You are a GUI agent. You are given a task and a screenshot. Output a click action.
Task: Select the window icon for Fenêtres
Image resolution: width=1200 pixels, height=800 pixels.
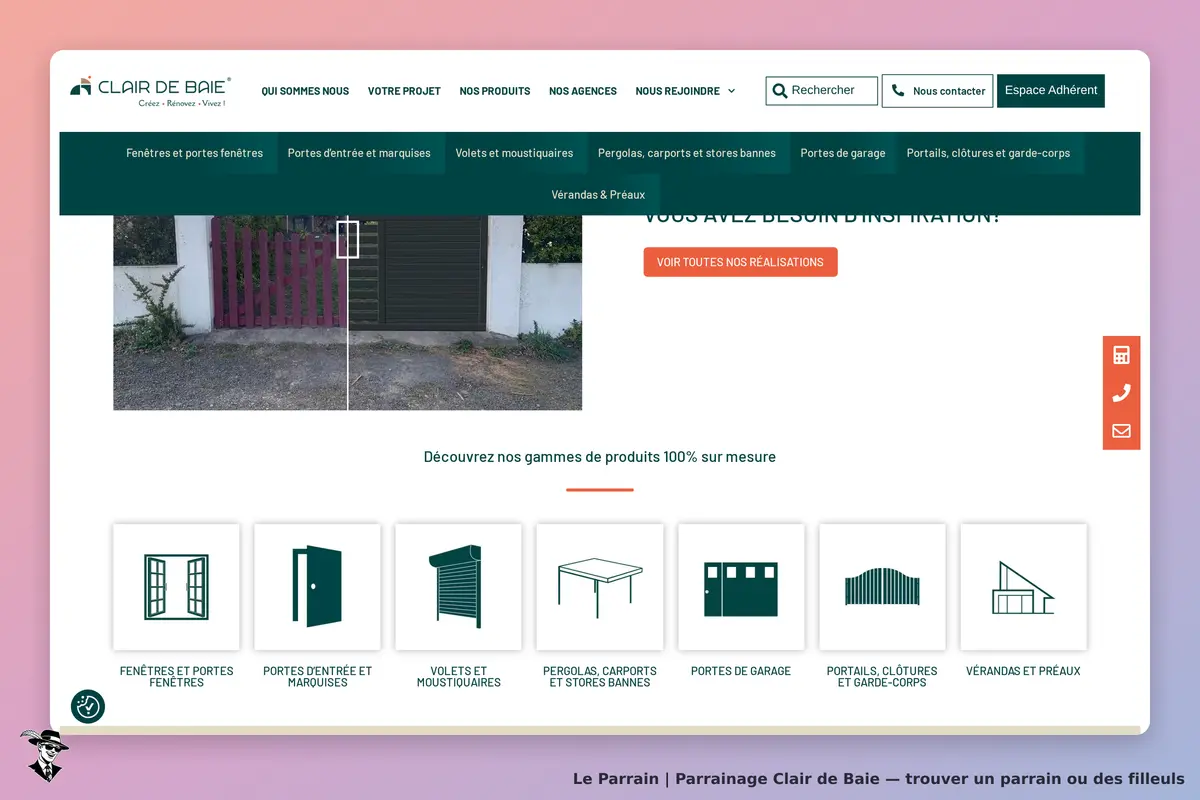click(176, 587)
